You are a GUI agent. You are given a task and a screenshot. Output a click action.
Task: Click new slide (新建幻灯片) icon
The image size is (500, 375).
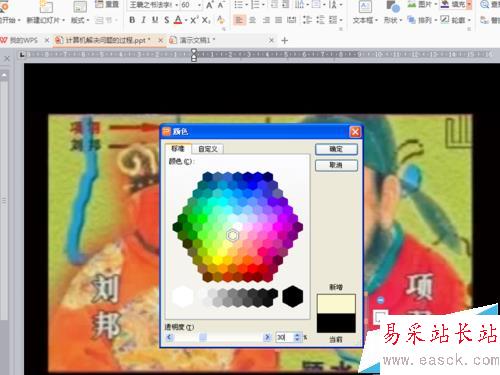[46, 7]
